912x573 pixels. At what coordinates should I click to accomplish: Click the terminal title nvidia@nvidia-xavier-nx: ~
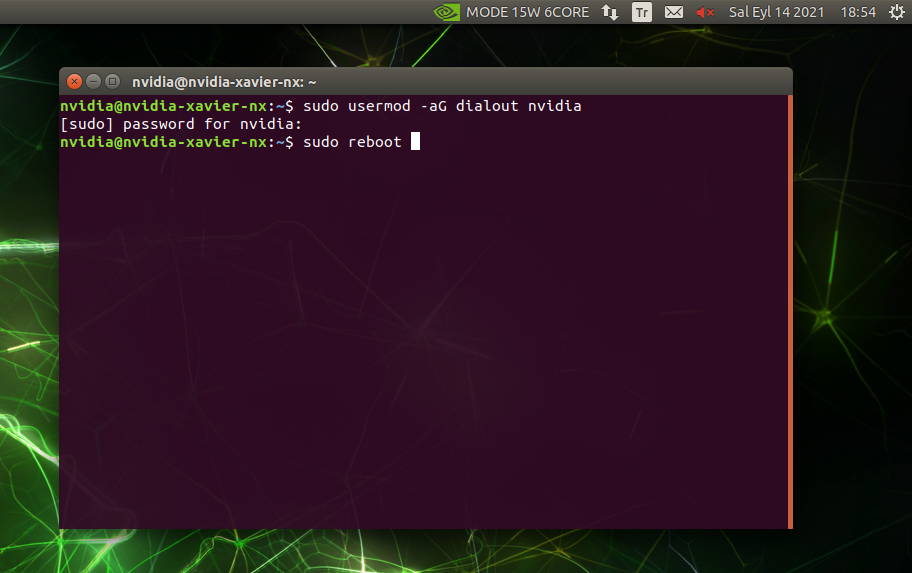[x=224, y=82]
